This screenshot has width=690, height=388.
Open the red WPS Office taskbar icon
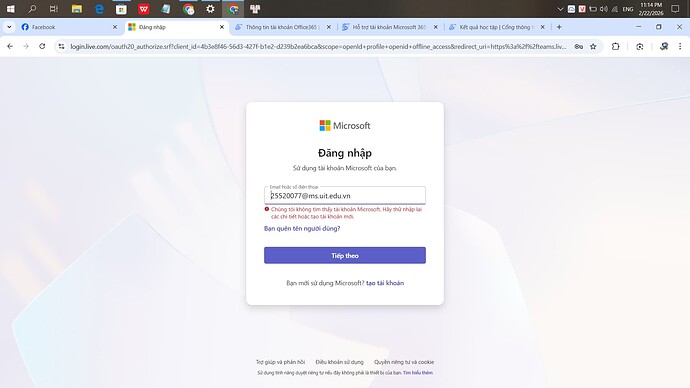[143, 9]
